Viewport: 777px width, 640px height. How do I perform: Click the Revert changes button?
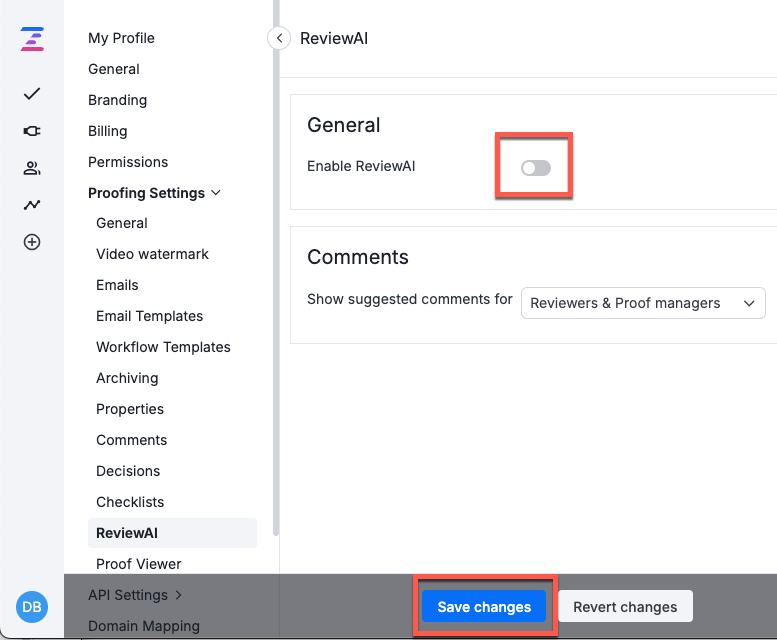[x=625, y=607]
